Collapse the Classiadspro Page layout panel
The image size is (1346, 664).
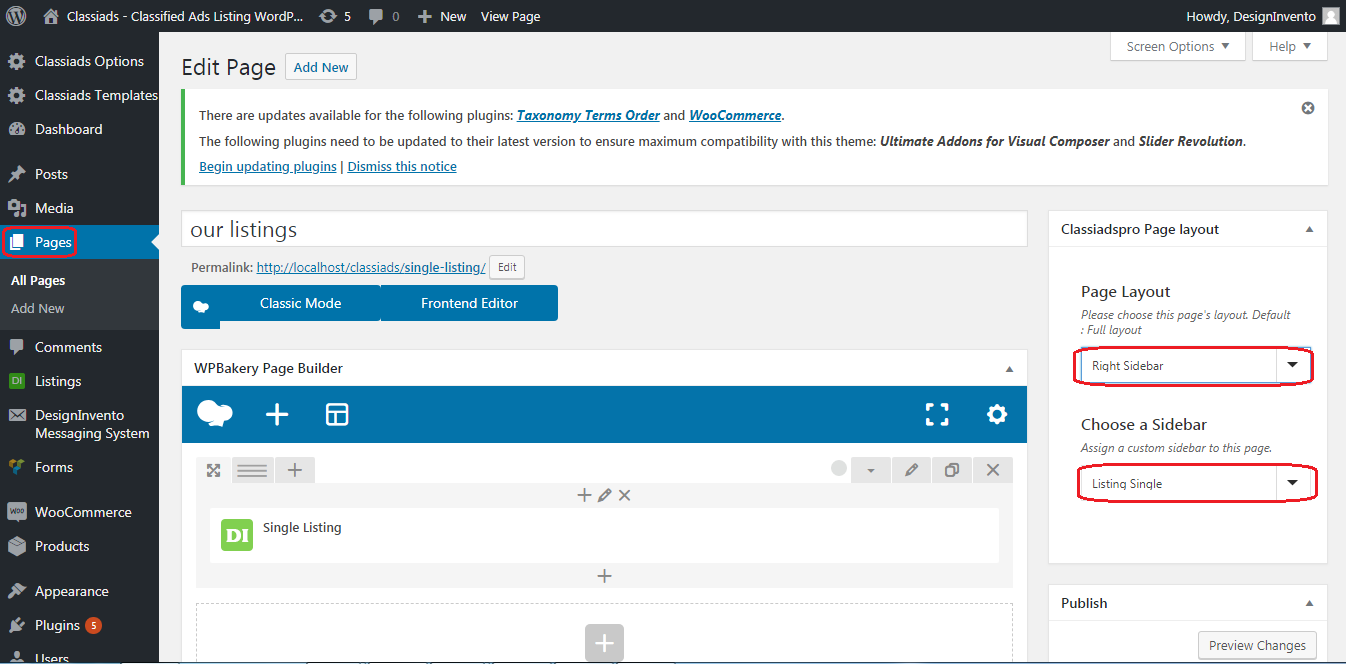tap(1310, 229)
